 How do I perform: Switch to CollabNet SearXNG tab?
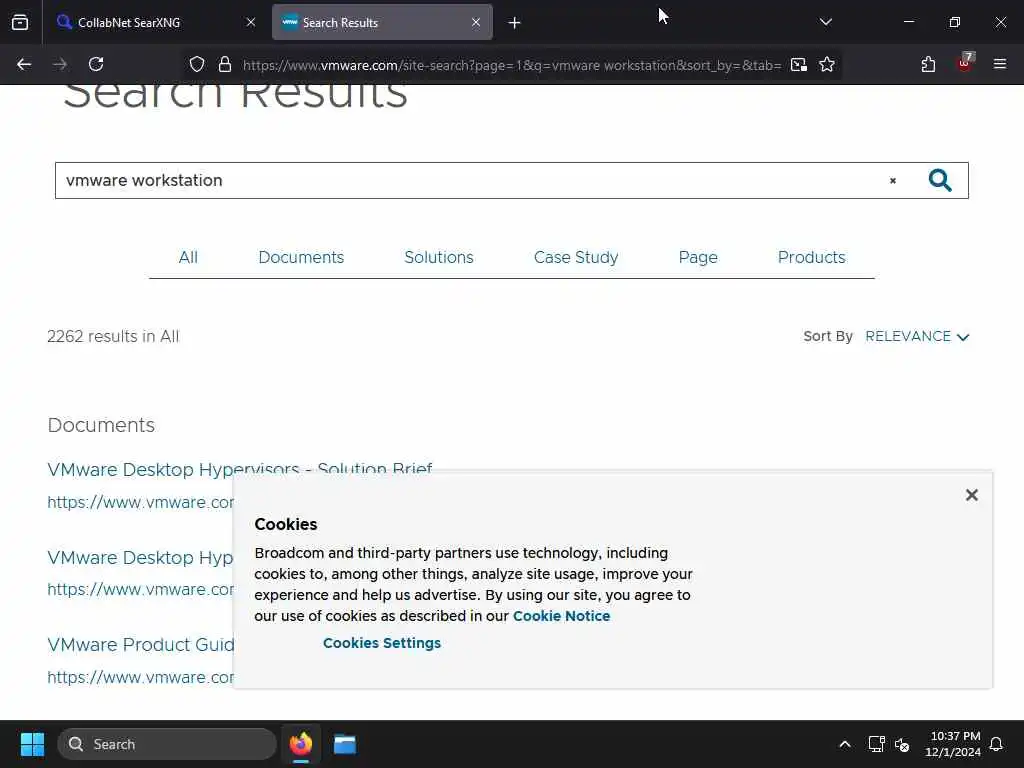click(x=155, y=22)
